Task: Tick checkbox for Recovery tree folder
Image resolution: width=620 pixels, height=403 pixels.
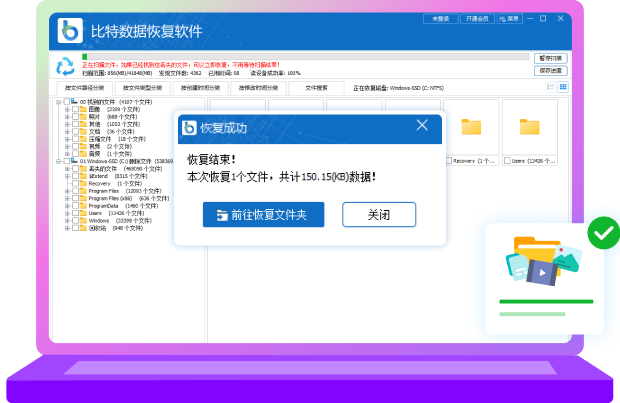Action: coord(75,184)
